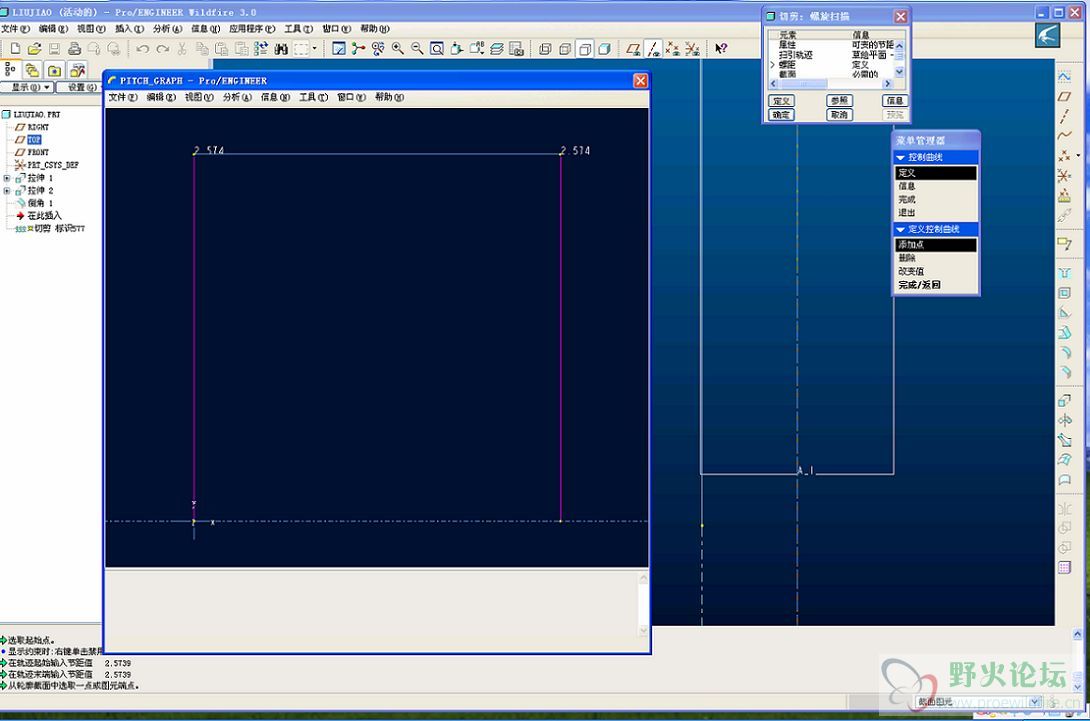Click 参照 button in helical sweep dialog
Viewport: 1090px width, 721px height.
pyautogui.click(x=839, y=101)
